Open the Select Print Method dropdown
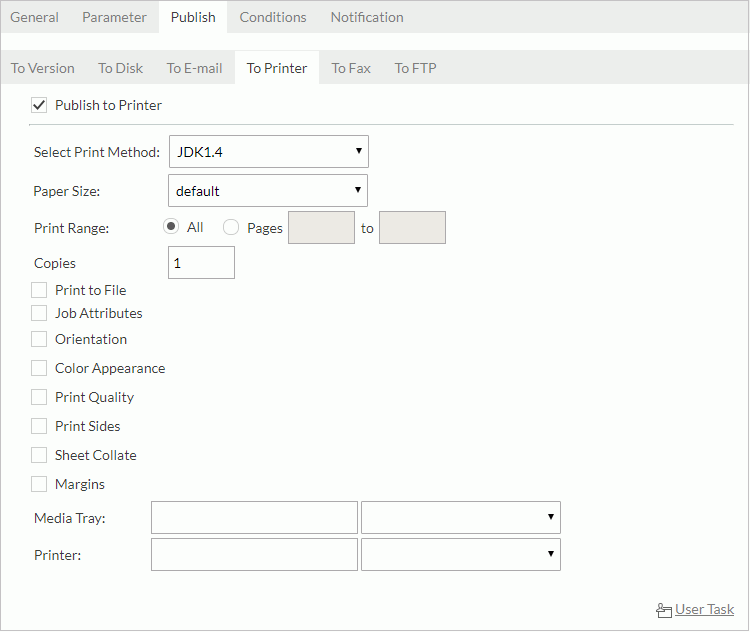Image resolution: width=750 pixels, height=632 pixels. (x=269, y=152)
